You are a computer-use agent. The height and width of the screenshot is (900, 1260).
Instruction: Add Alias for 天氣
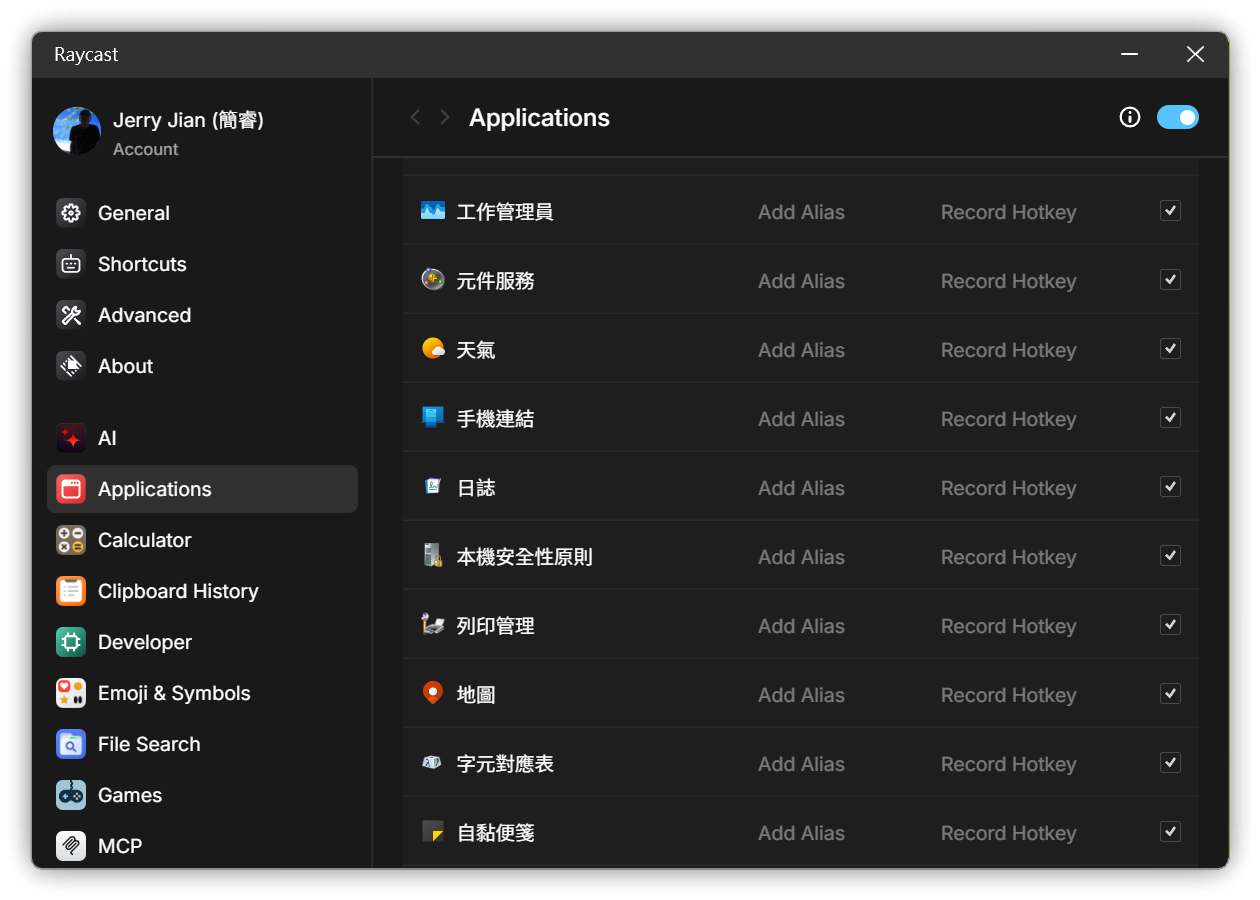801,350
